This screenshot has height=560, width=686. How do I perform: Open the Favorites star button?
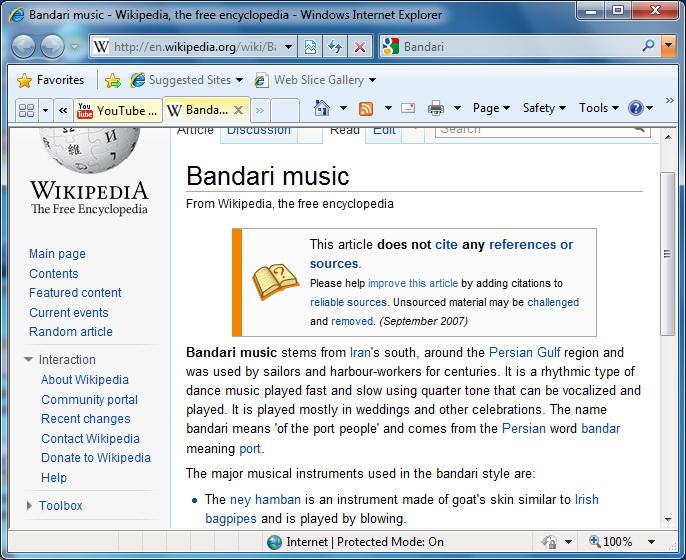click(50, 80)
